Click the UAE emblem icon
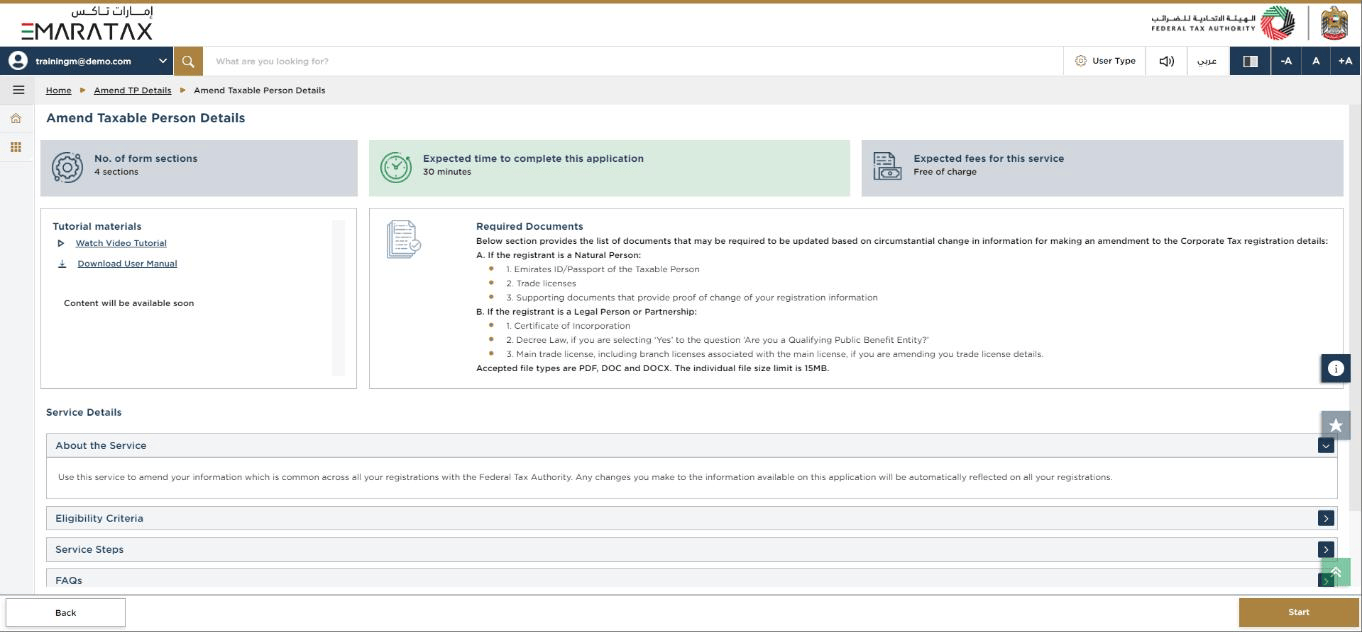 click(x=1335, y=24)
